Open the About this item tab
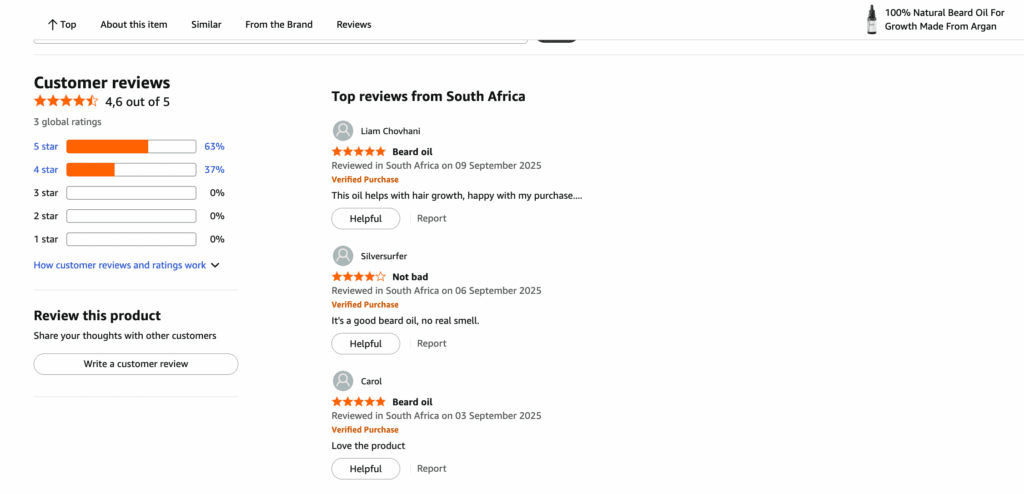 pos(134,24)
